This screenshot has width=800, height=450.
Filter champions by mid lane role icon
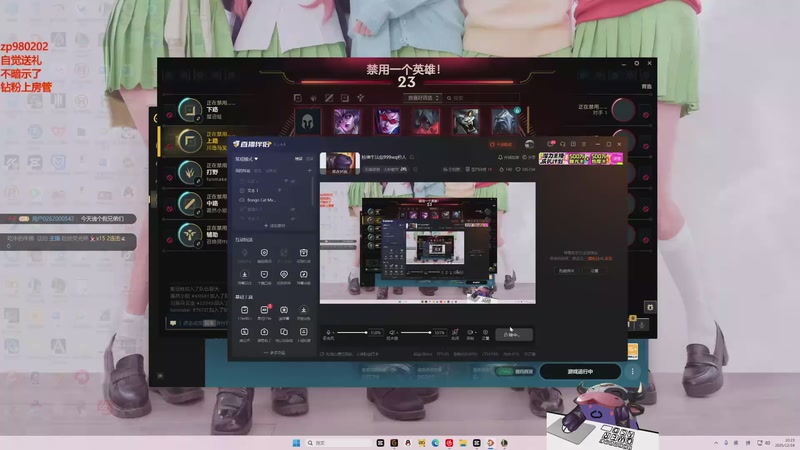tap(329, 97)
